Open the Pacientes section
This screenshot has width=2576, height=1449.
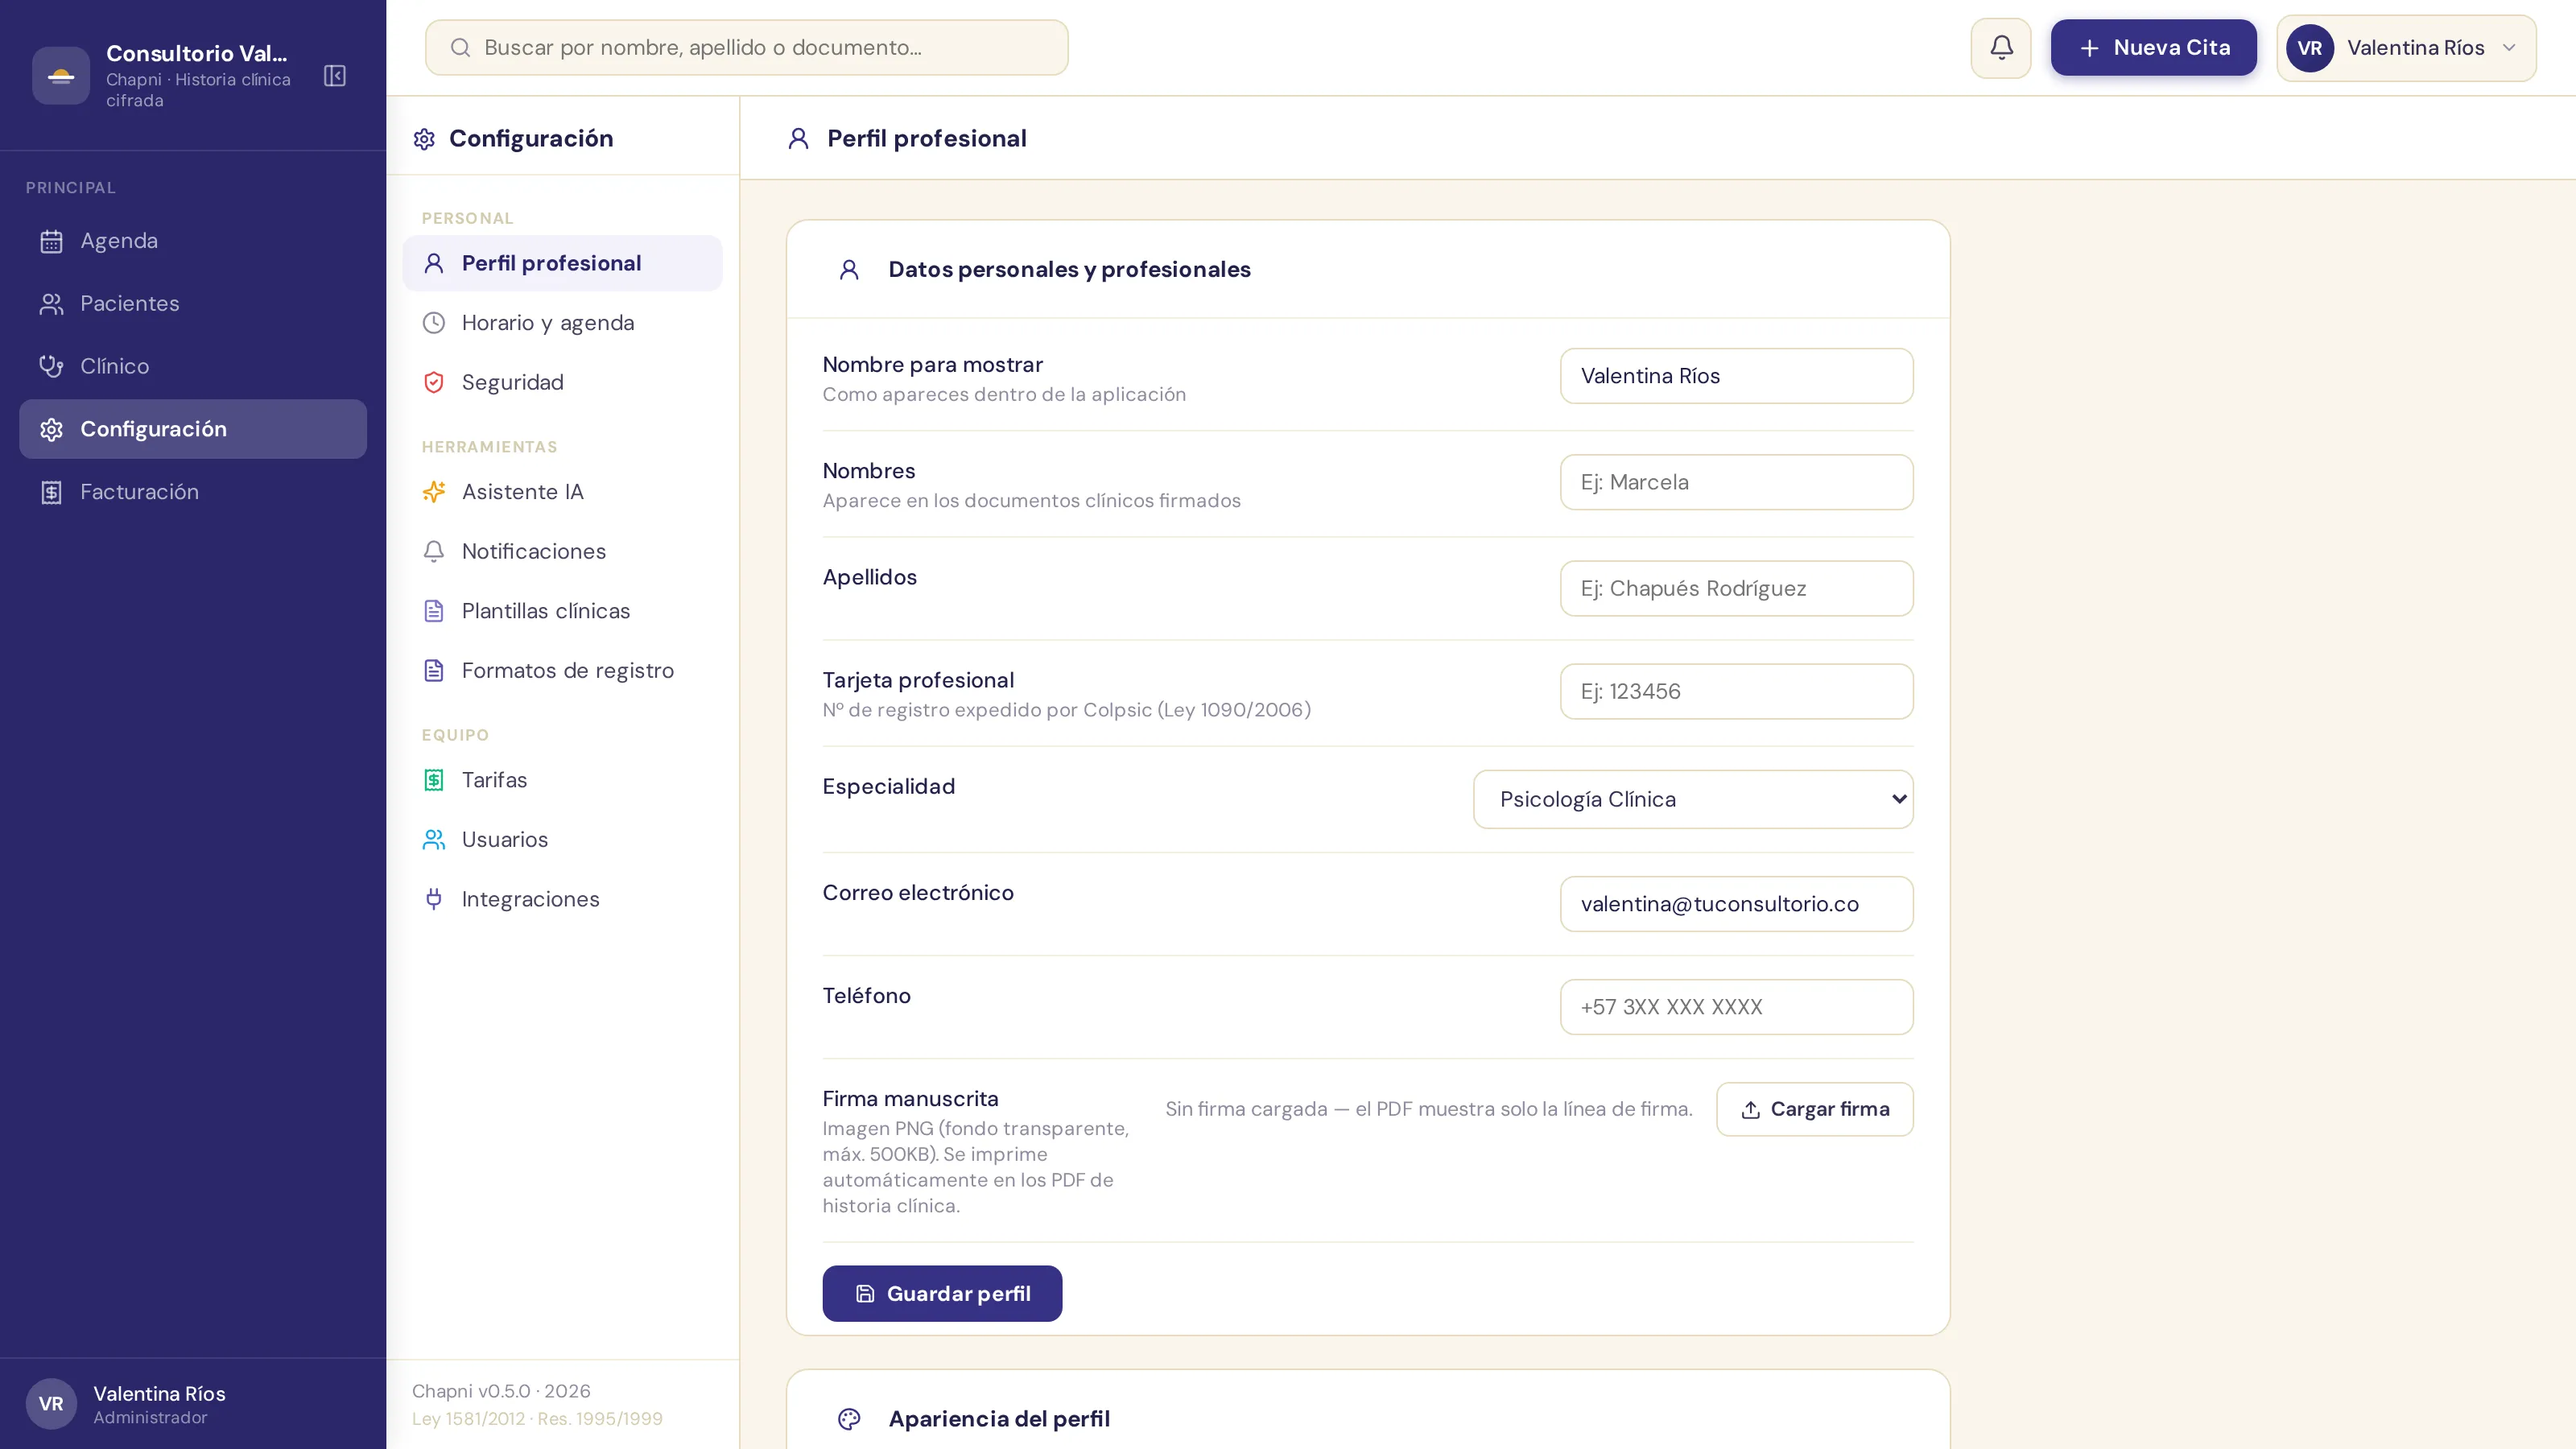coord(193,304)
